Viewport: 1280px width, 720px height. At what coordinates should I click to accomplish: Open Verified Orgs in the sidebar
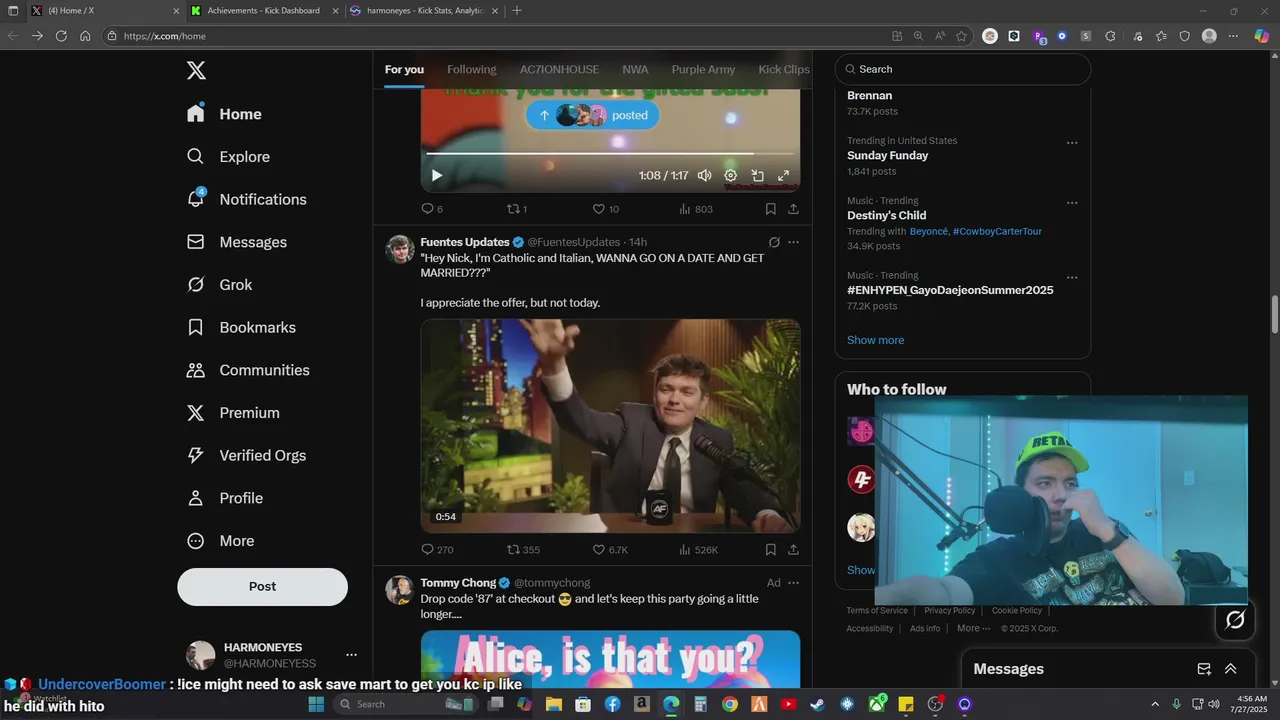click(247, 455)
